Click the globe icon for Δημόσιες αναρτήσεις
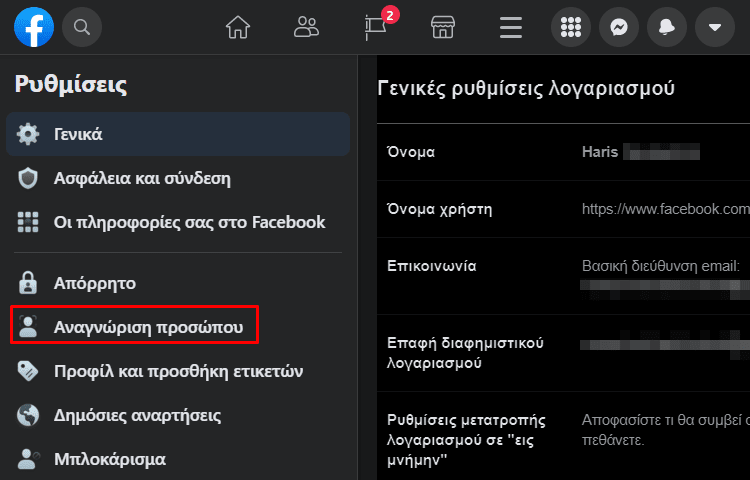This screenshot has height=480, width=750. 28,415
